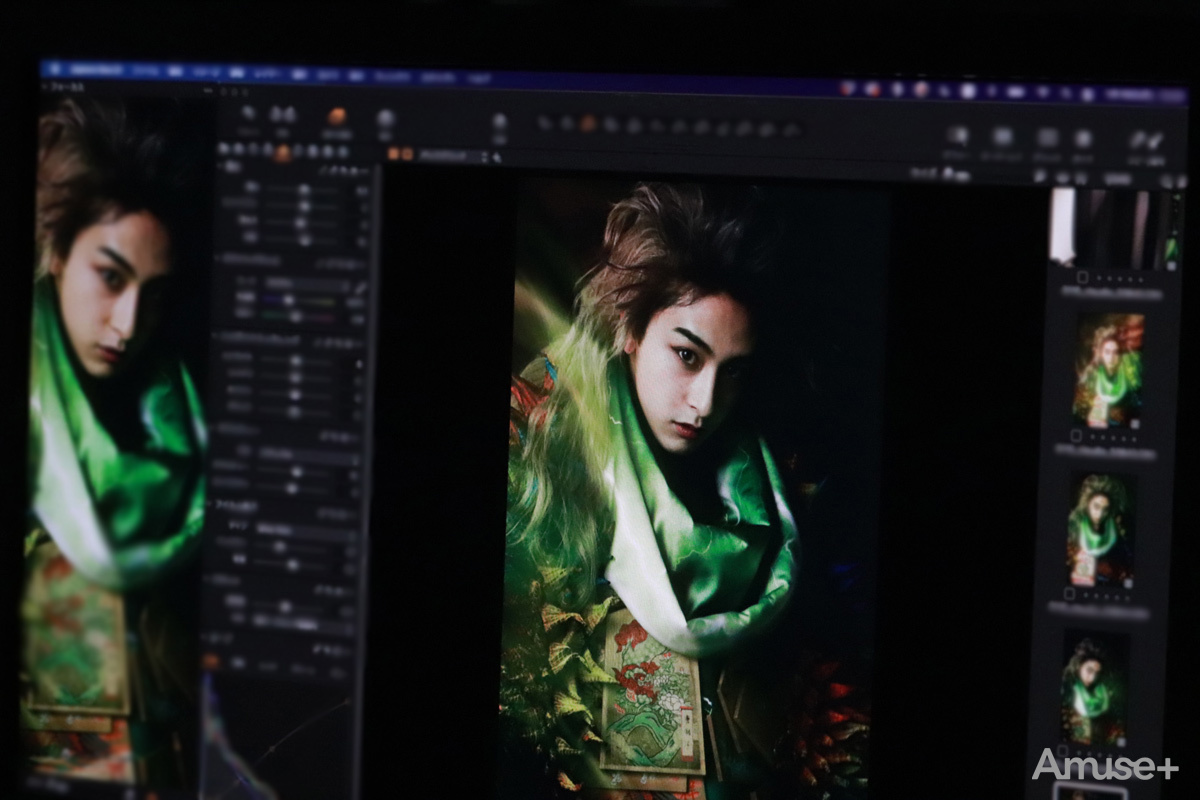Image resolution: width=1200 pixels, height=800 pixels.
Task: Click the orange highlighted icon in the top-left toolbar
Action: (337, 116)
